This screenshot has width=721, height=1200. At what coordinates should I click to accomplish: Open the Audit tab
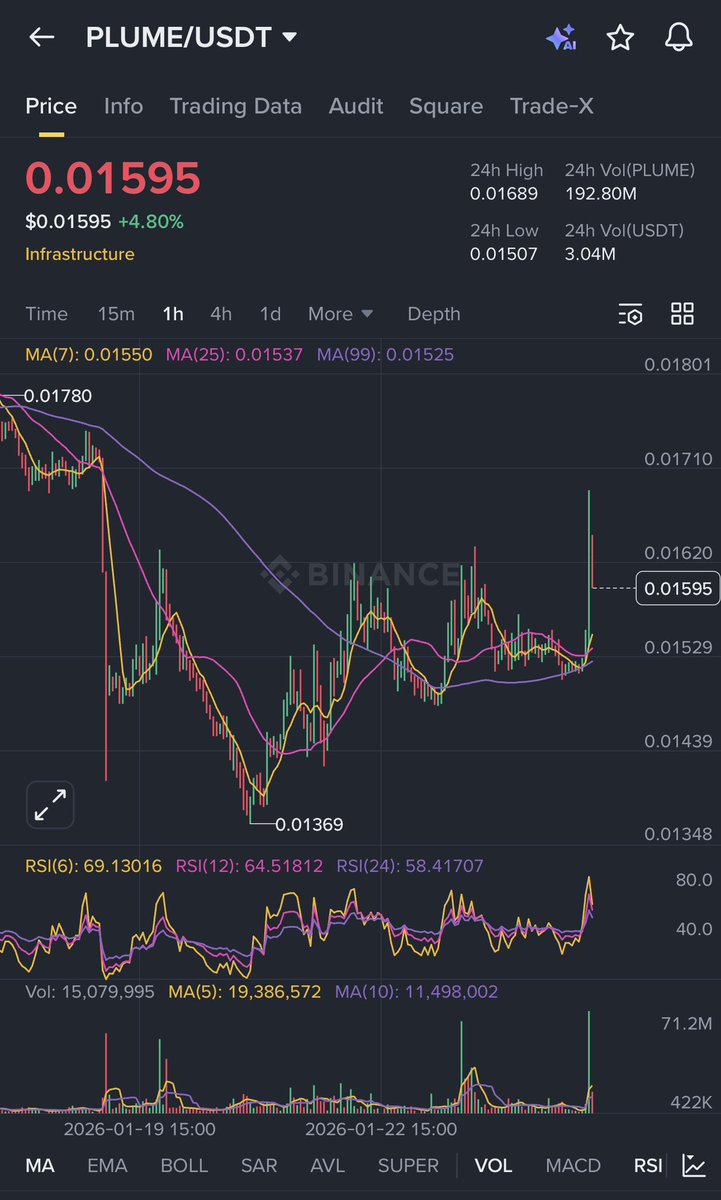click(x=356, y=106)
